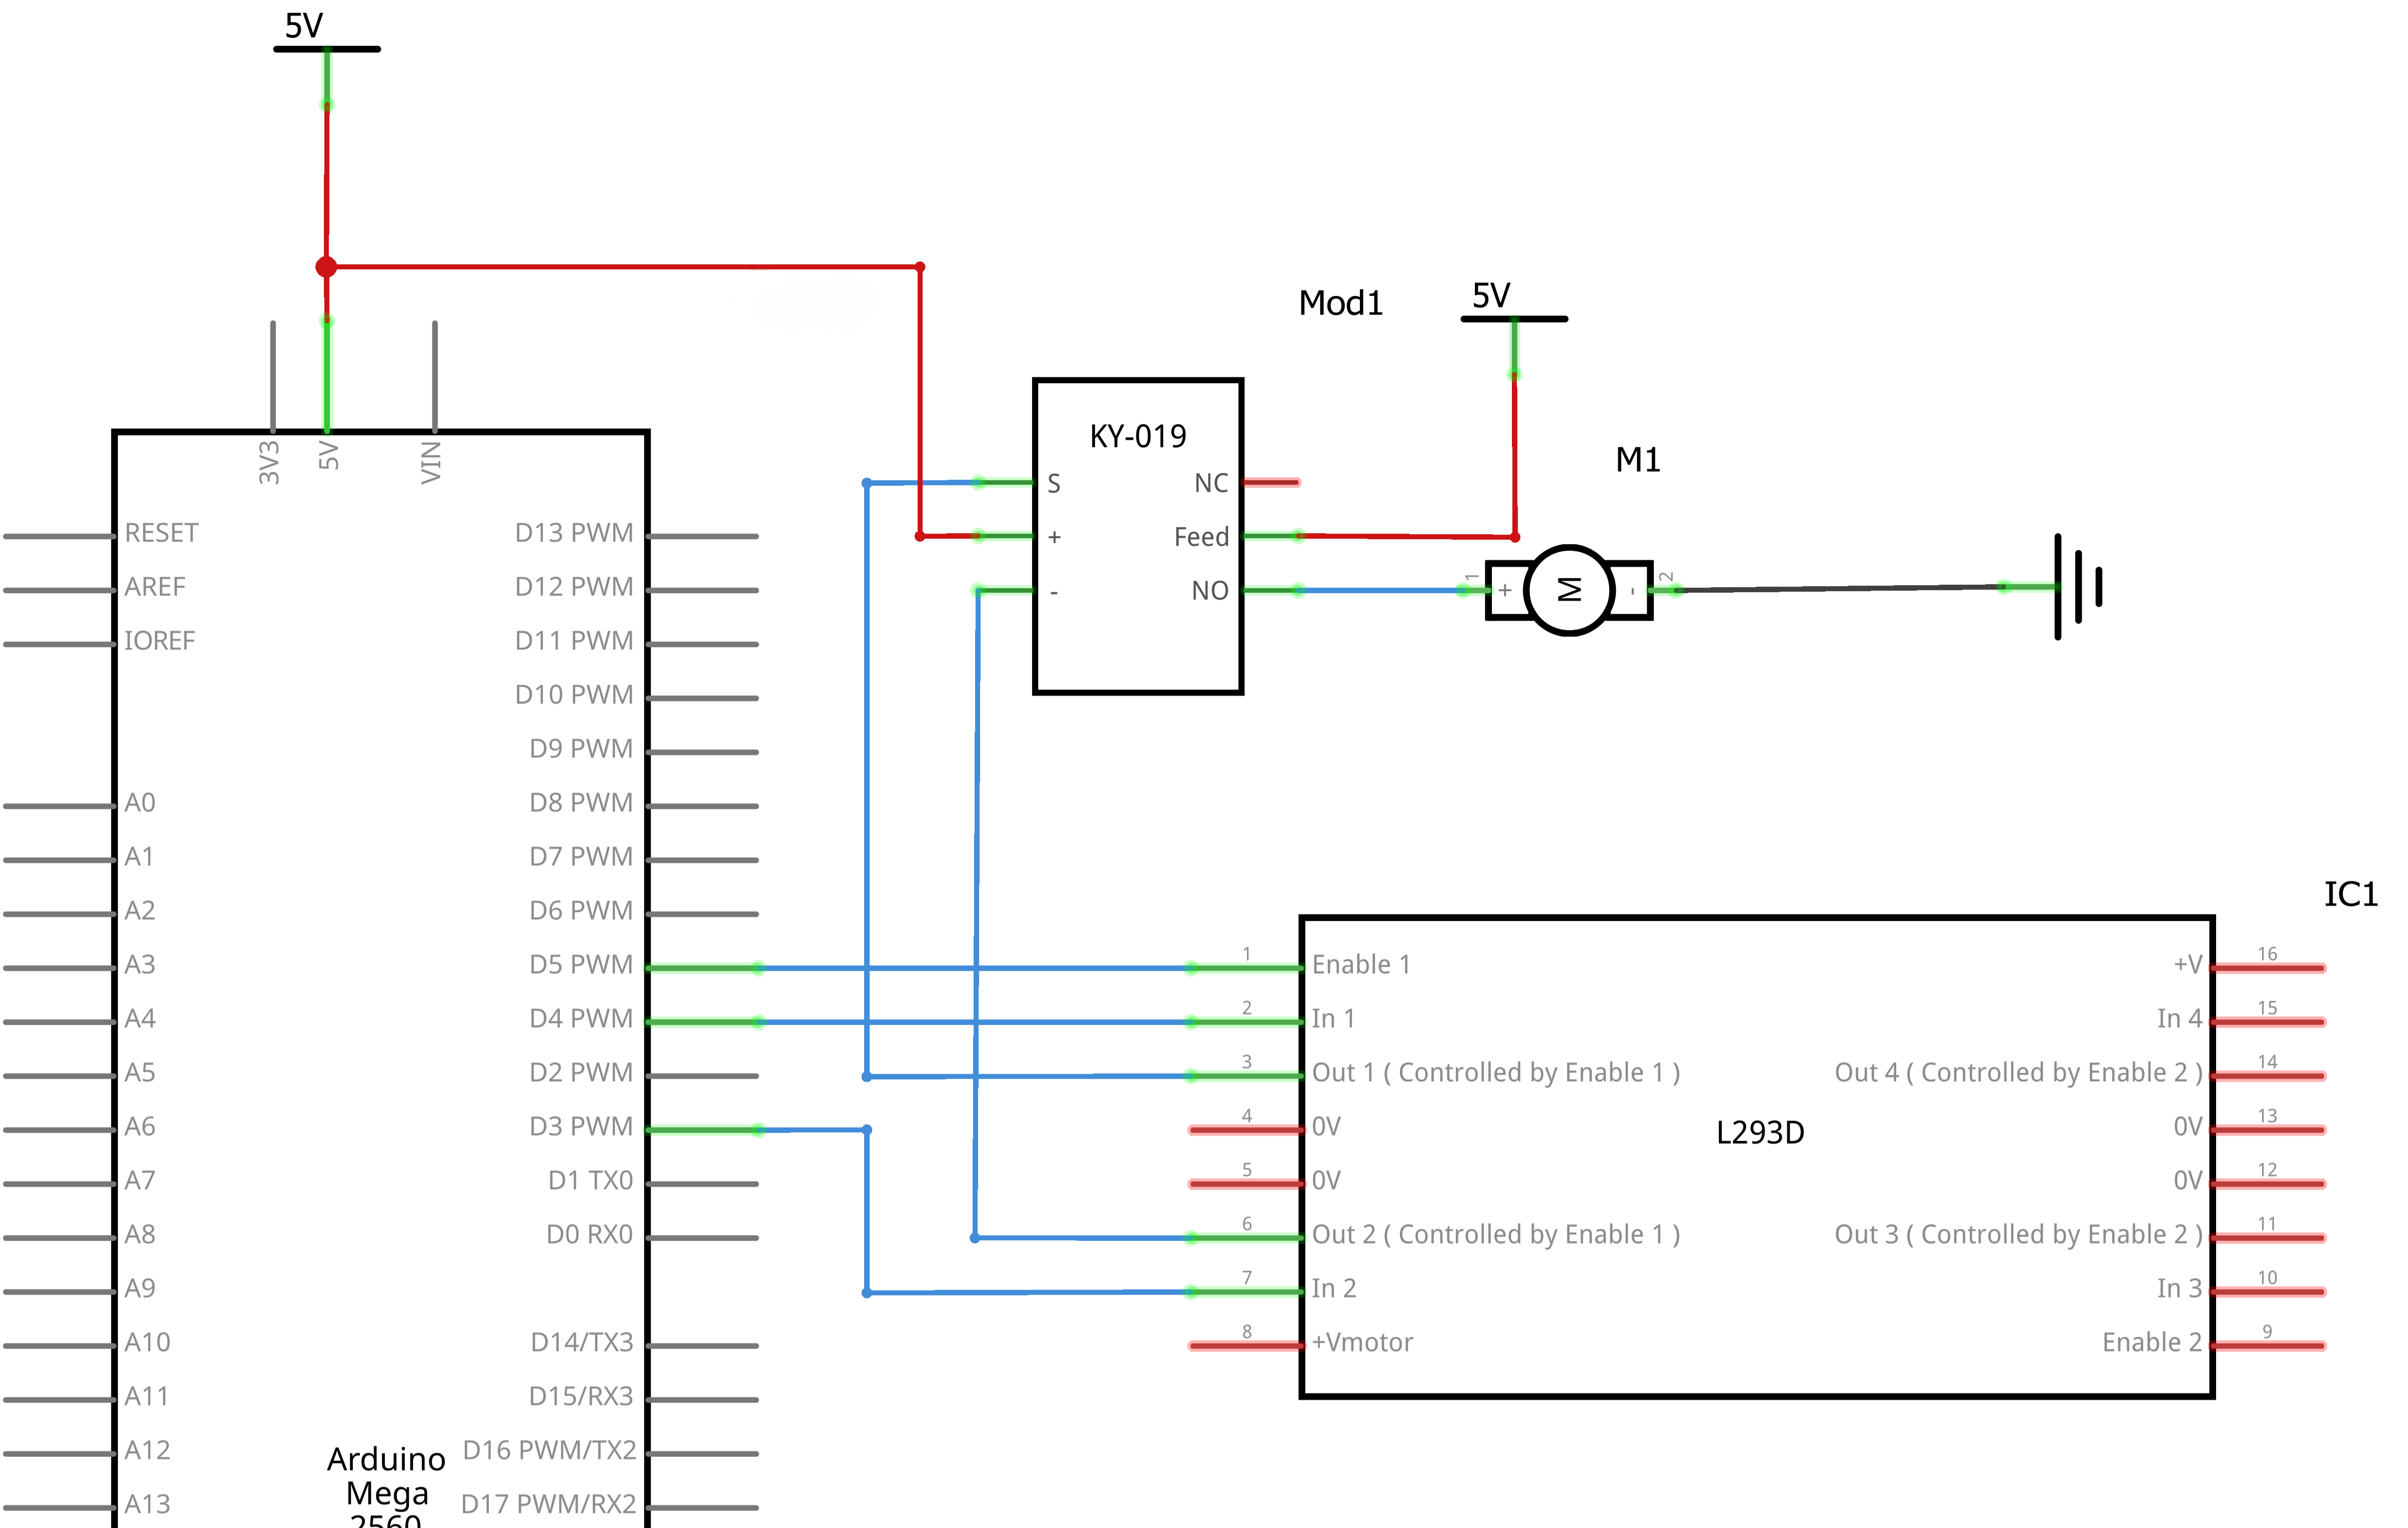The image size is (2408, 1528).
Task: Select the Arduino Mega board label
Action: pyautogui.click(x=386, y=1486)
